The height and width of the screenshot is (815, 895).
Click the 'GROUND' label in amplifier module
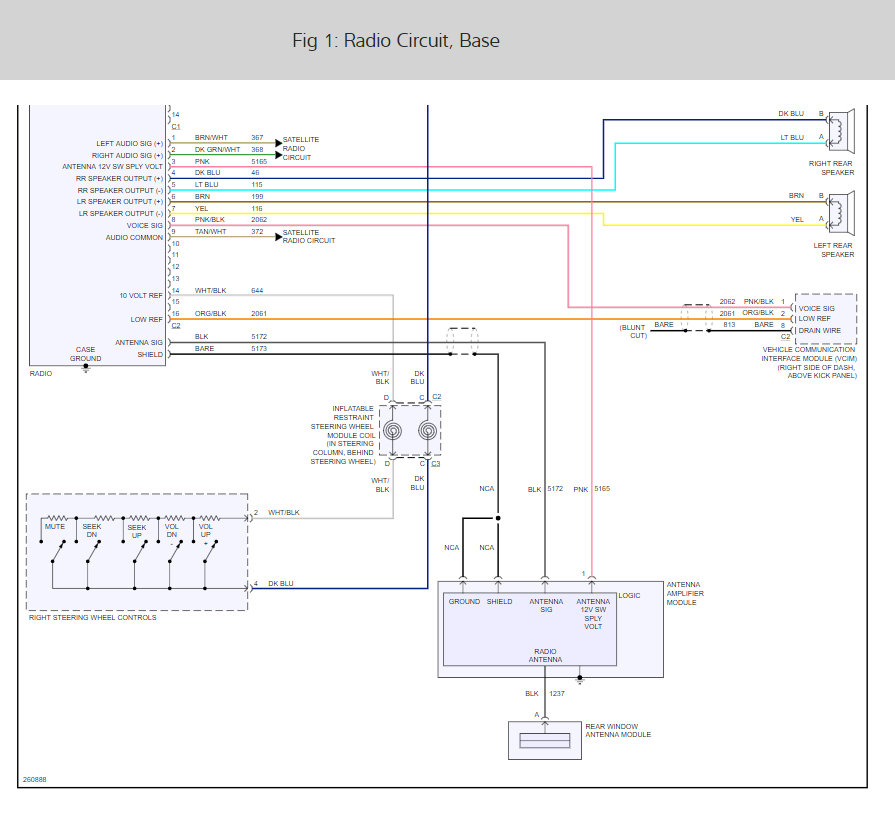(x=464, y=602)
